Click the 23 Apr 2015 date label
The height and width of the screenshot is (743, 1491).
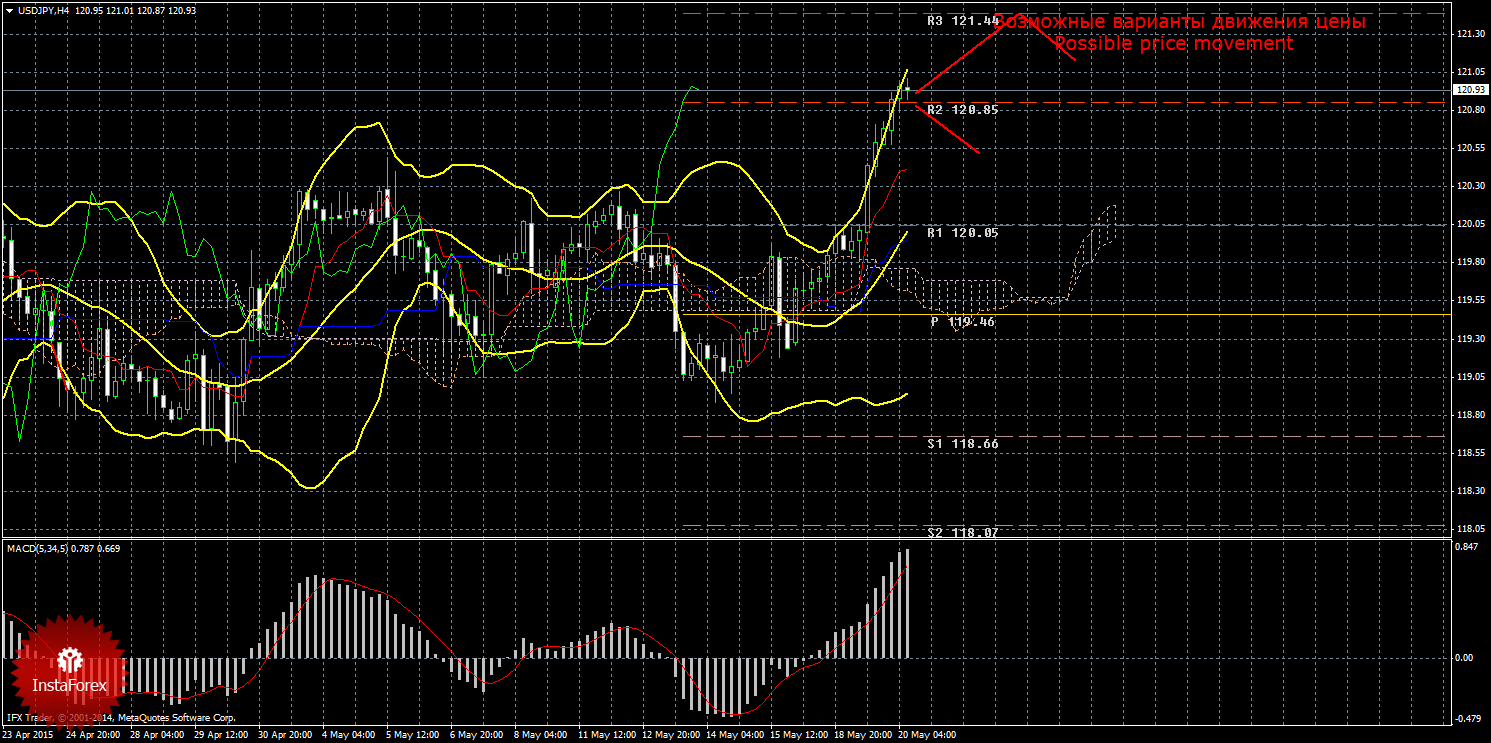point(27,735)
